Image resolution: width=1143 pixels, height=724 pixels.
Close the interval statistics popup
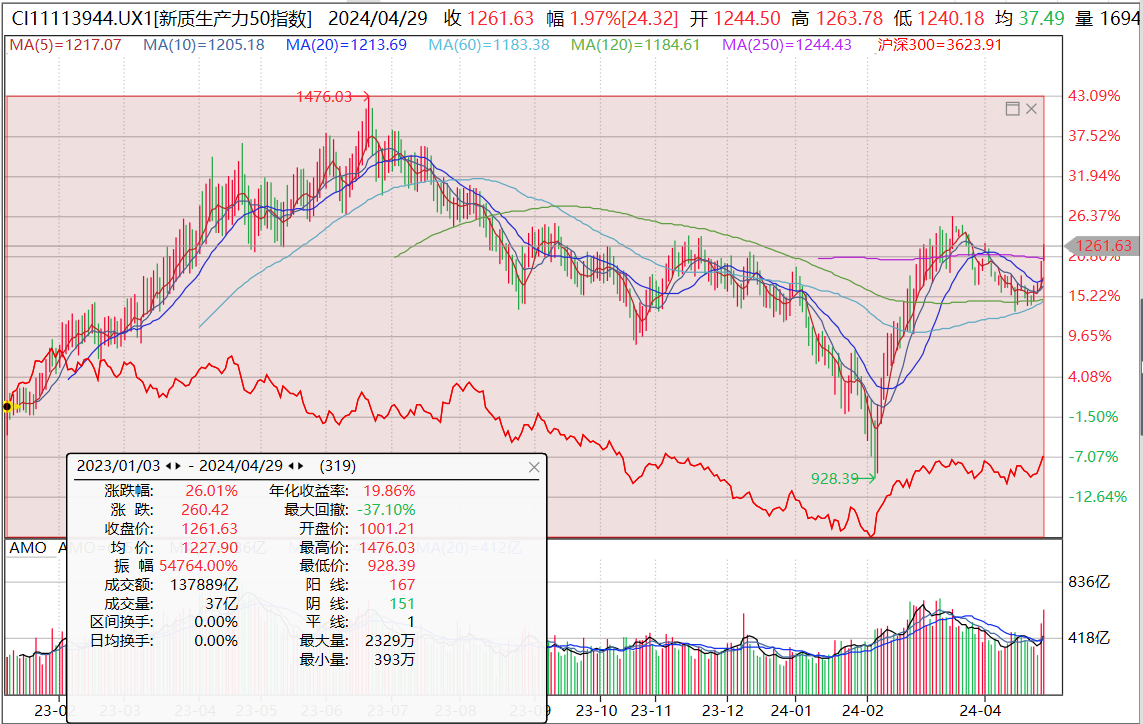coord(534,467)
